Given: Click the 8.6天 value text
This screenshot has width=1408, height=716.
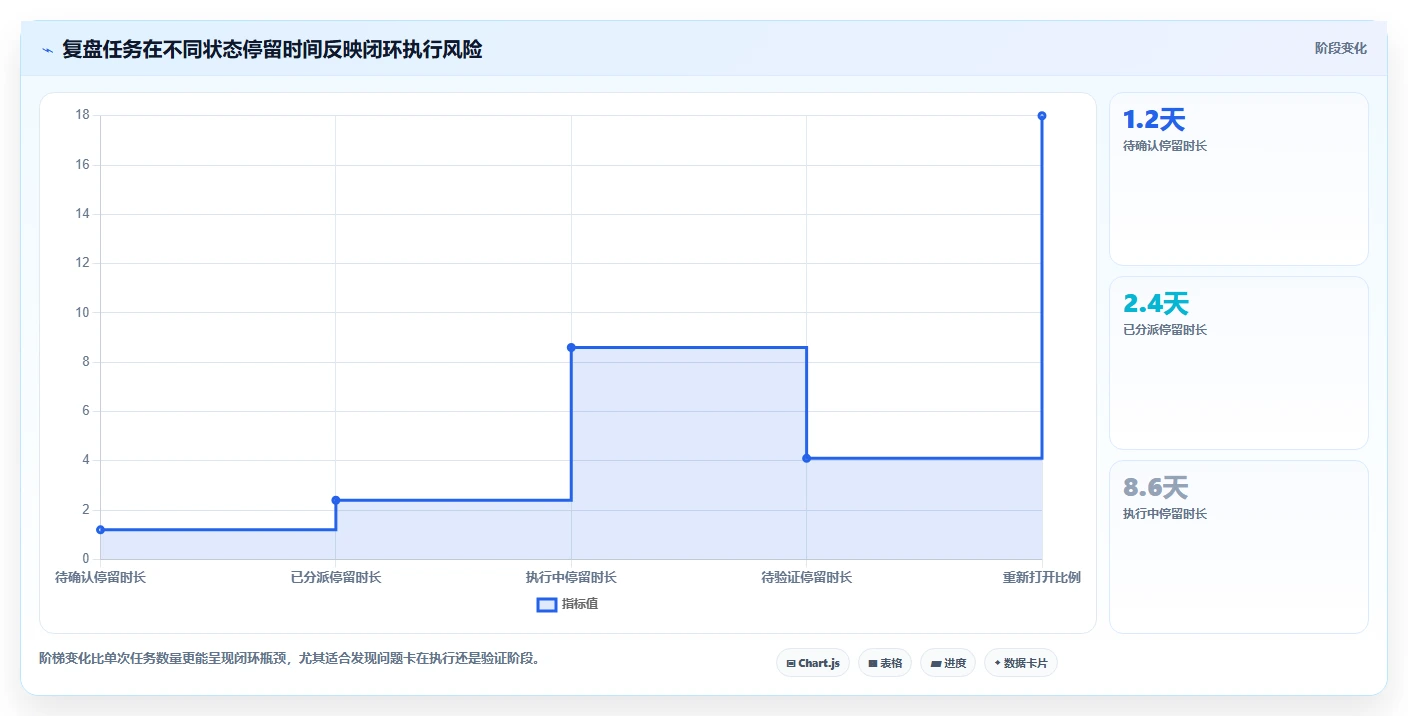Looking at the screenshot, I should 1155,488.
